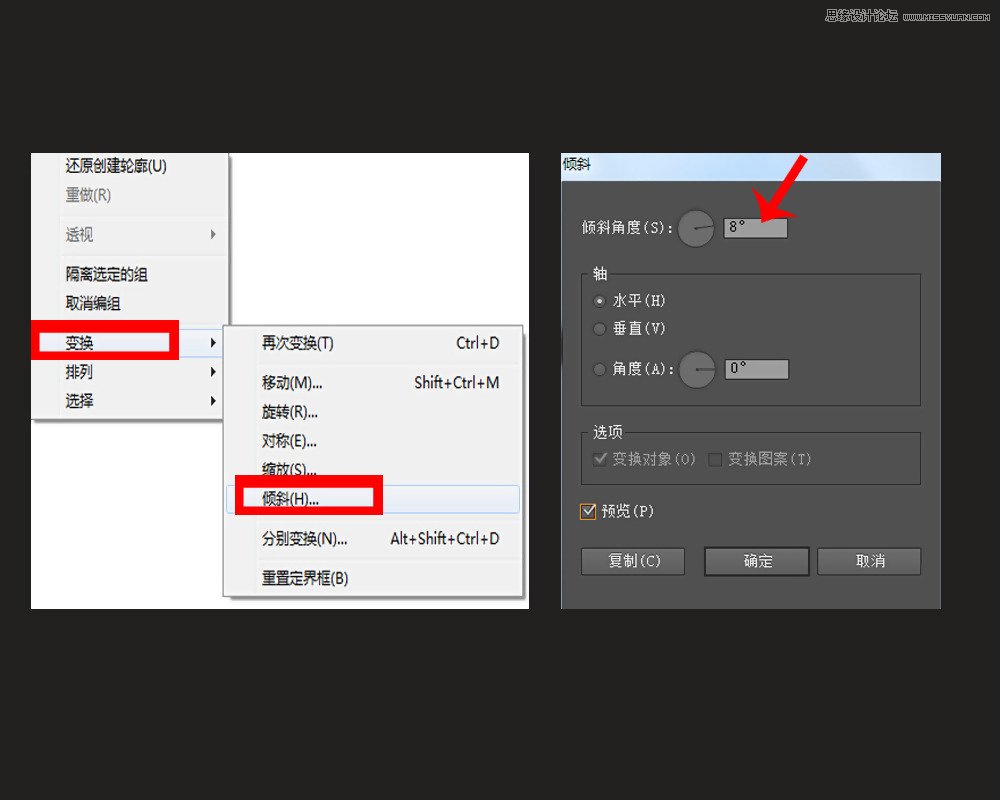
Task: Select 取消编组 from the context menu
Action: point(90,303)
